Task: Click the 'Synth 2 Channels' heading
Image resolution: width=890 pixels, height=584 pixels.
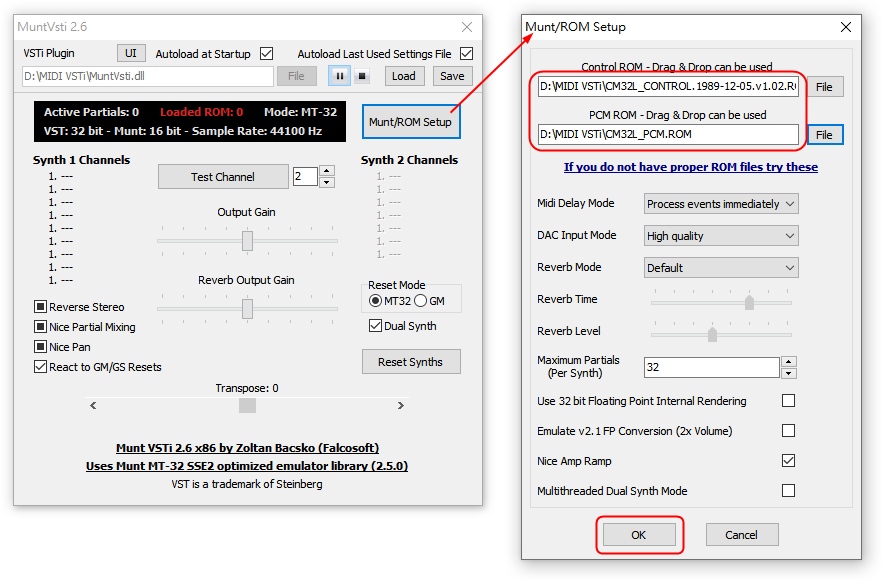Action: coord(409,159)
